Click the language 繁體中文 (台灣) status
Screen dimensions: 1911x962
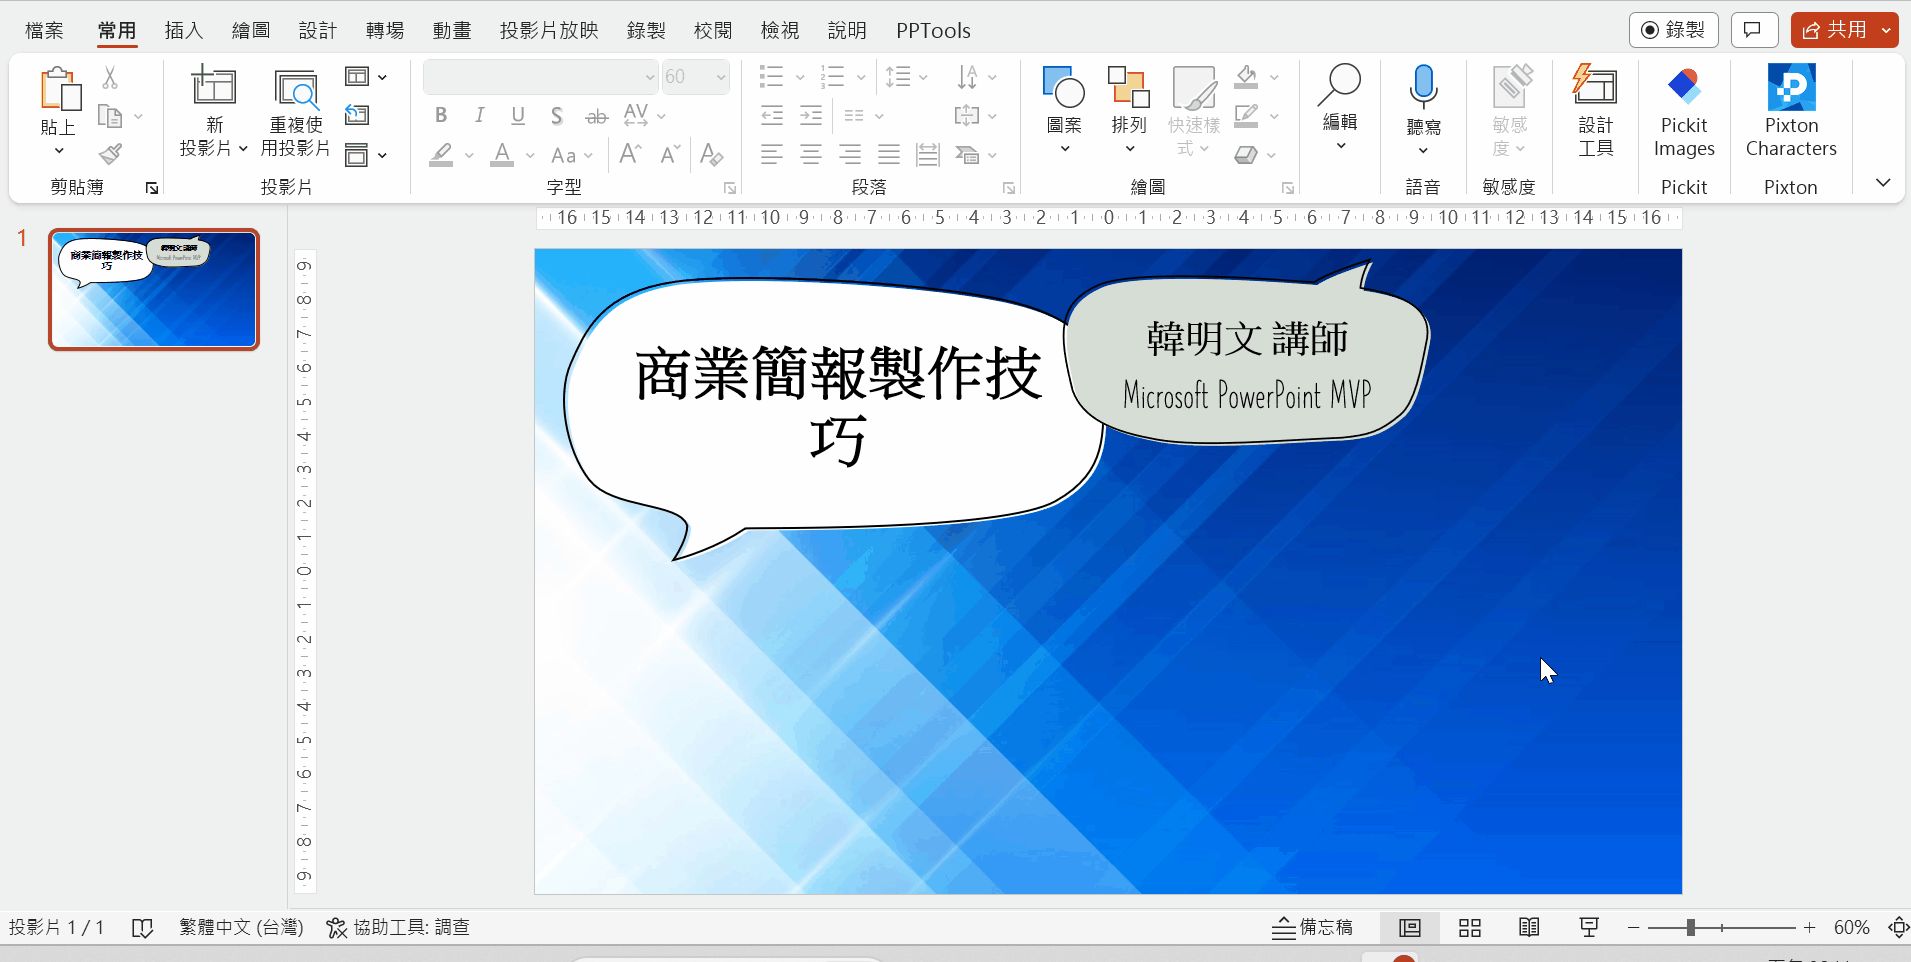pos(241,928)
